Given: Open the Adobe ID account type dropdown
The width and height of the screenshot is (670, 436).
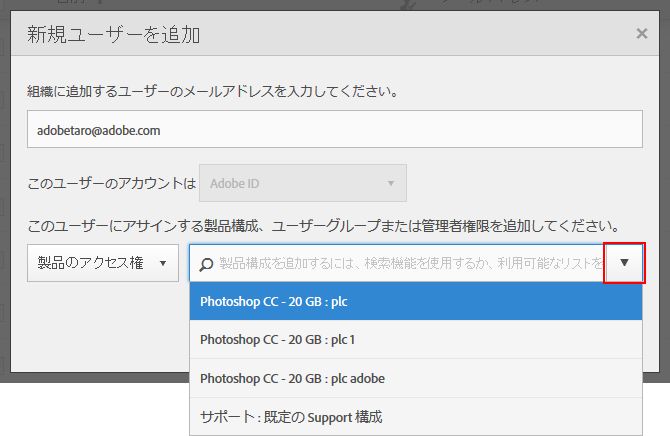Looking at the screenshot, I should click(x=303, y=183).
